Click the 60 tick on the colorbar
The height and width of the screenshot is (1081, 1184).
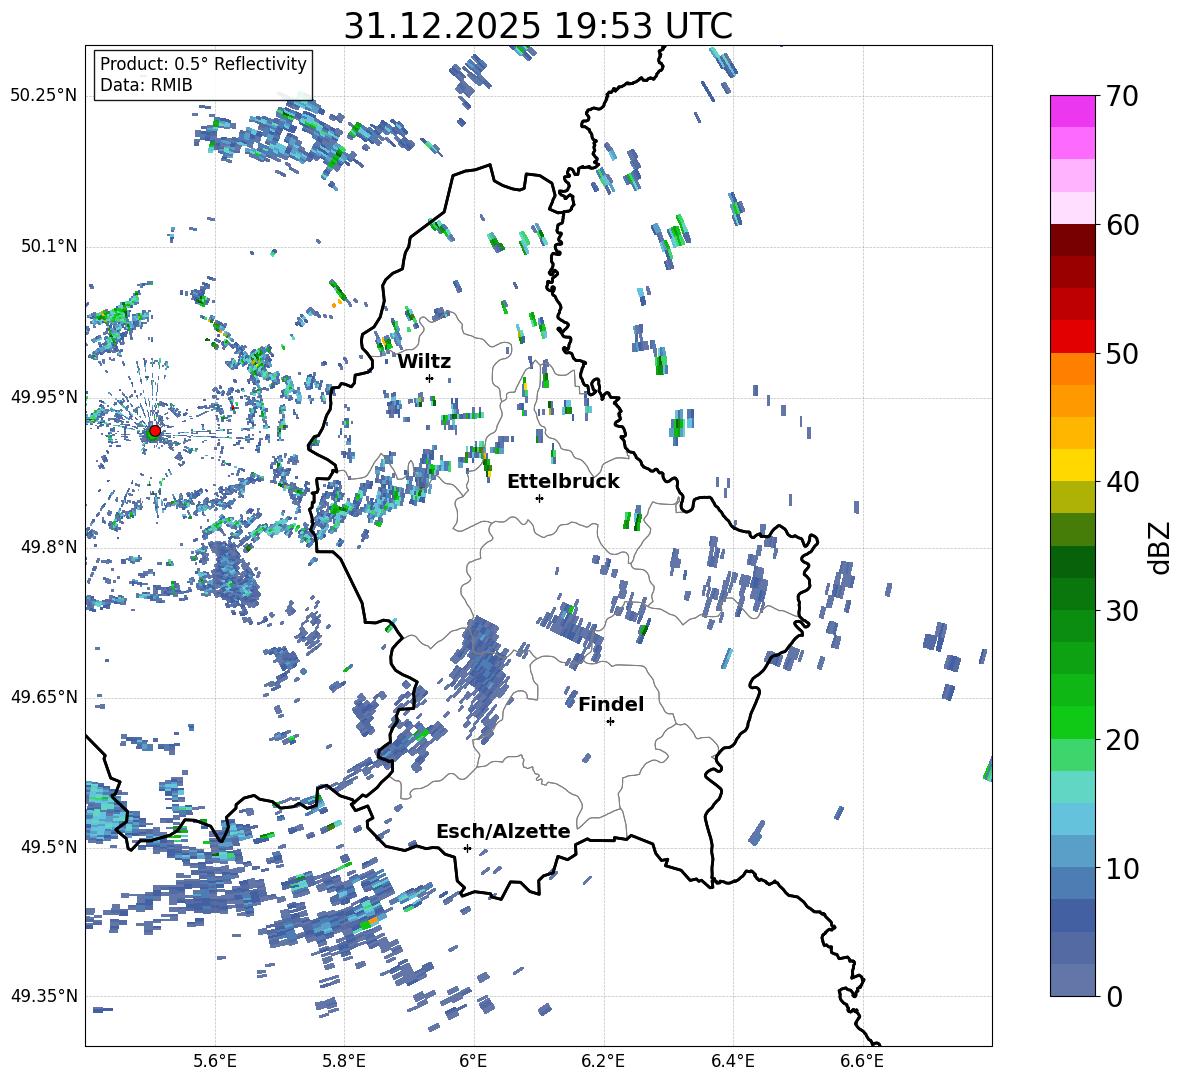coord(1121,225)
